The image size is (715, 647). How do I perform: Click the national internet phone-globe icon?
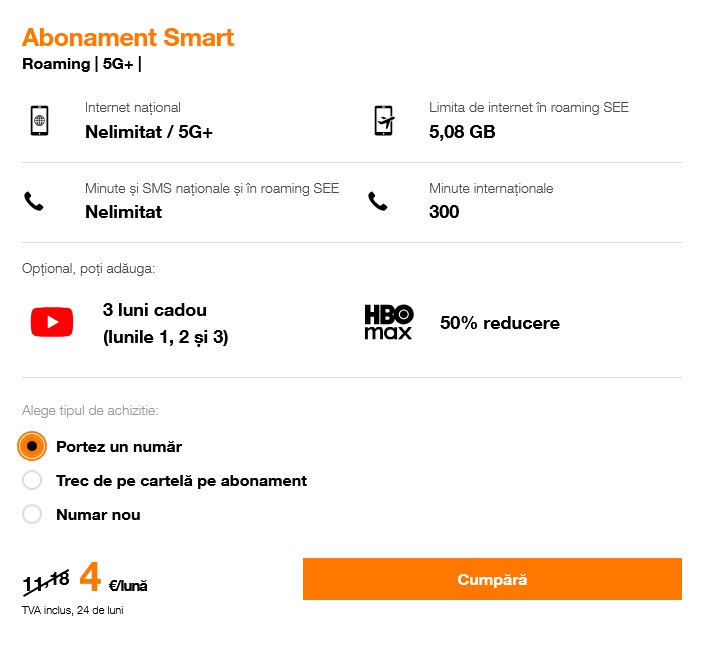click(39, 120)
